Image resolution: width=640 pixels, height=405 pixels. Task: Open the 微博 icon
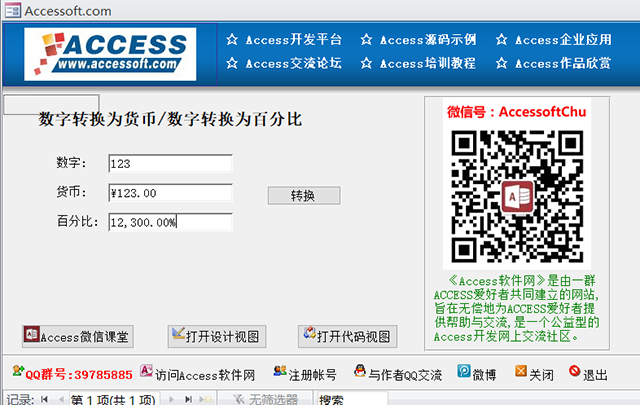click(464, 371)
